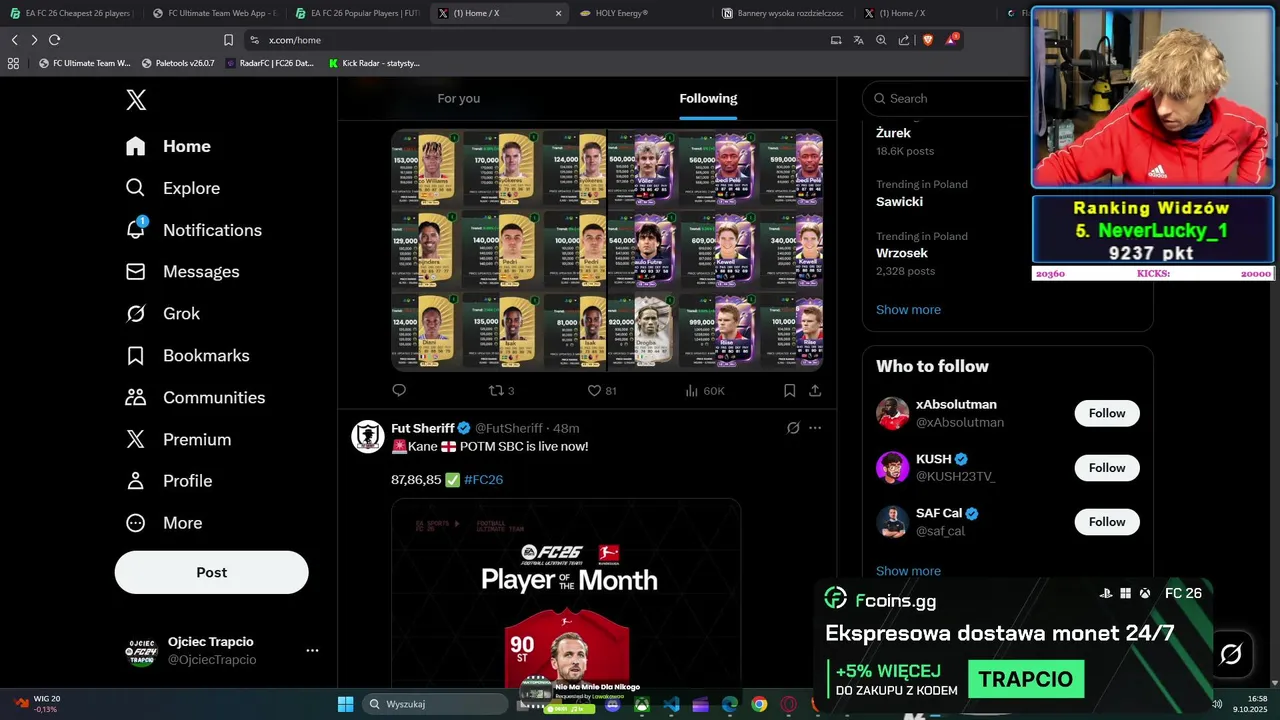
Task: Show more trending topics
Action: (908, 310)
